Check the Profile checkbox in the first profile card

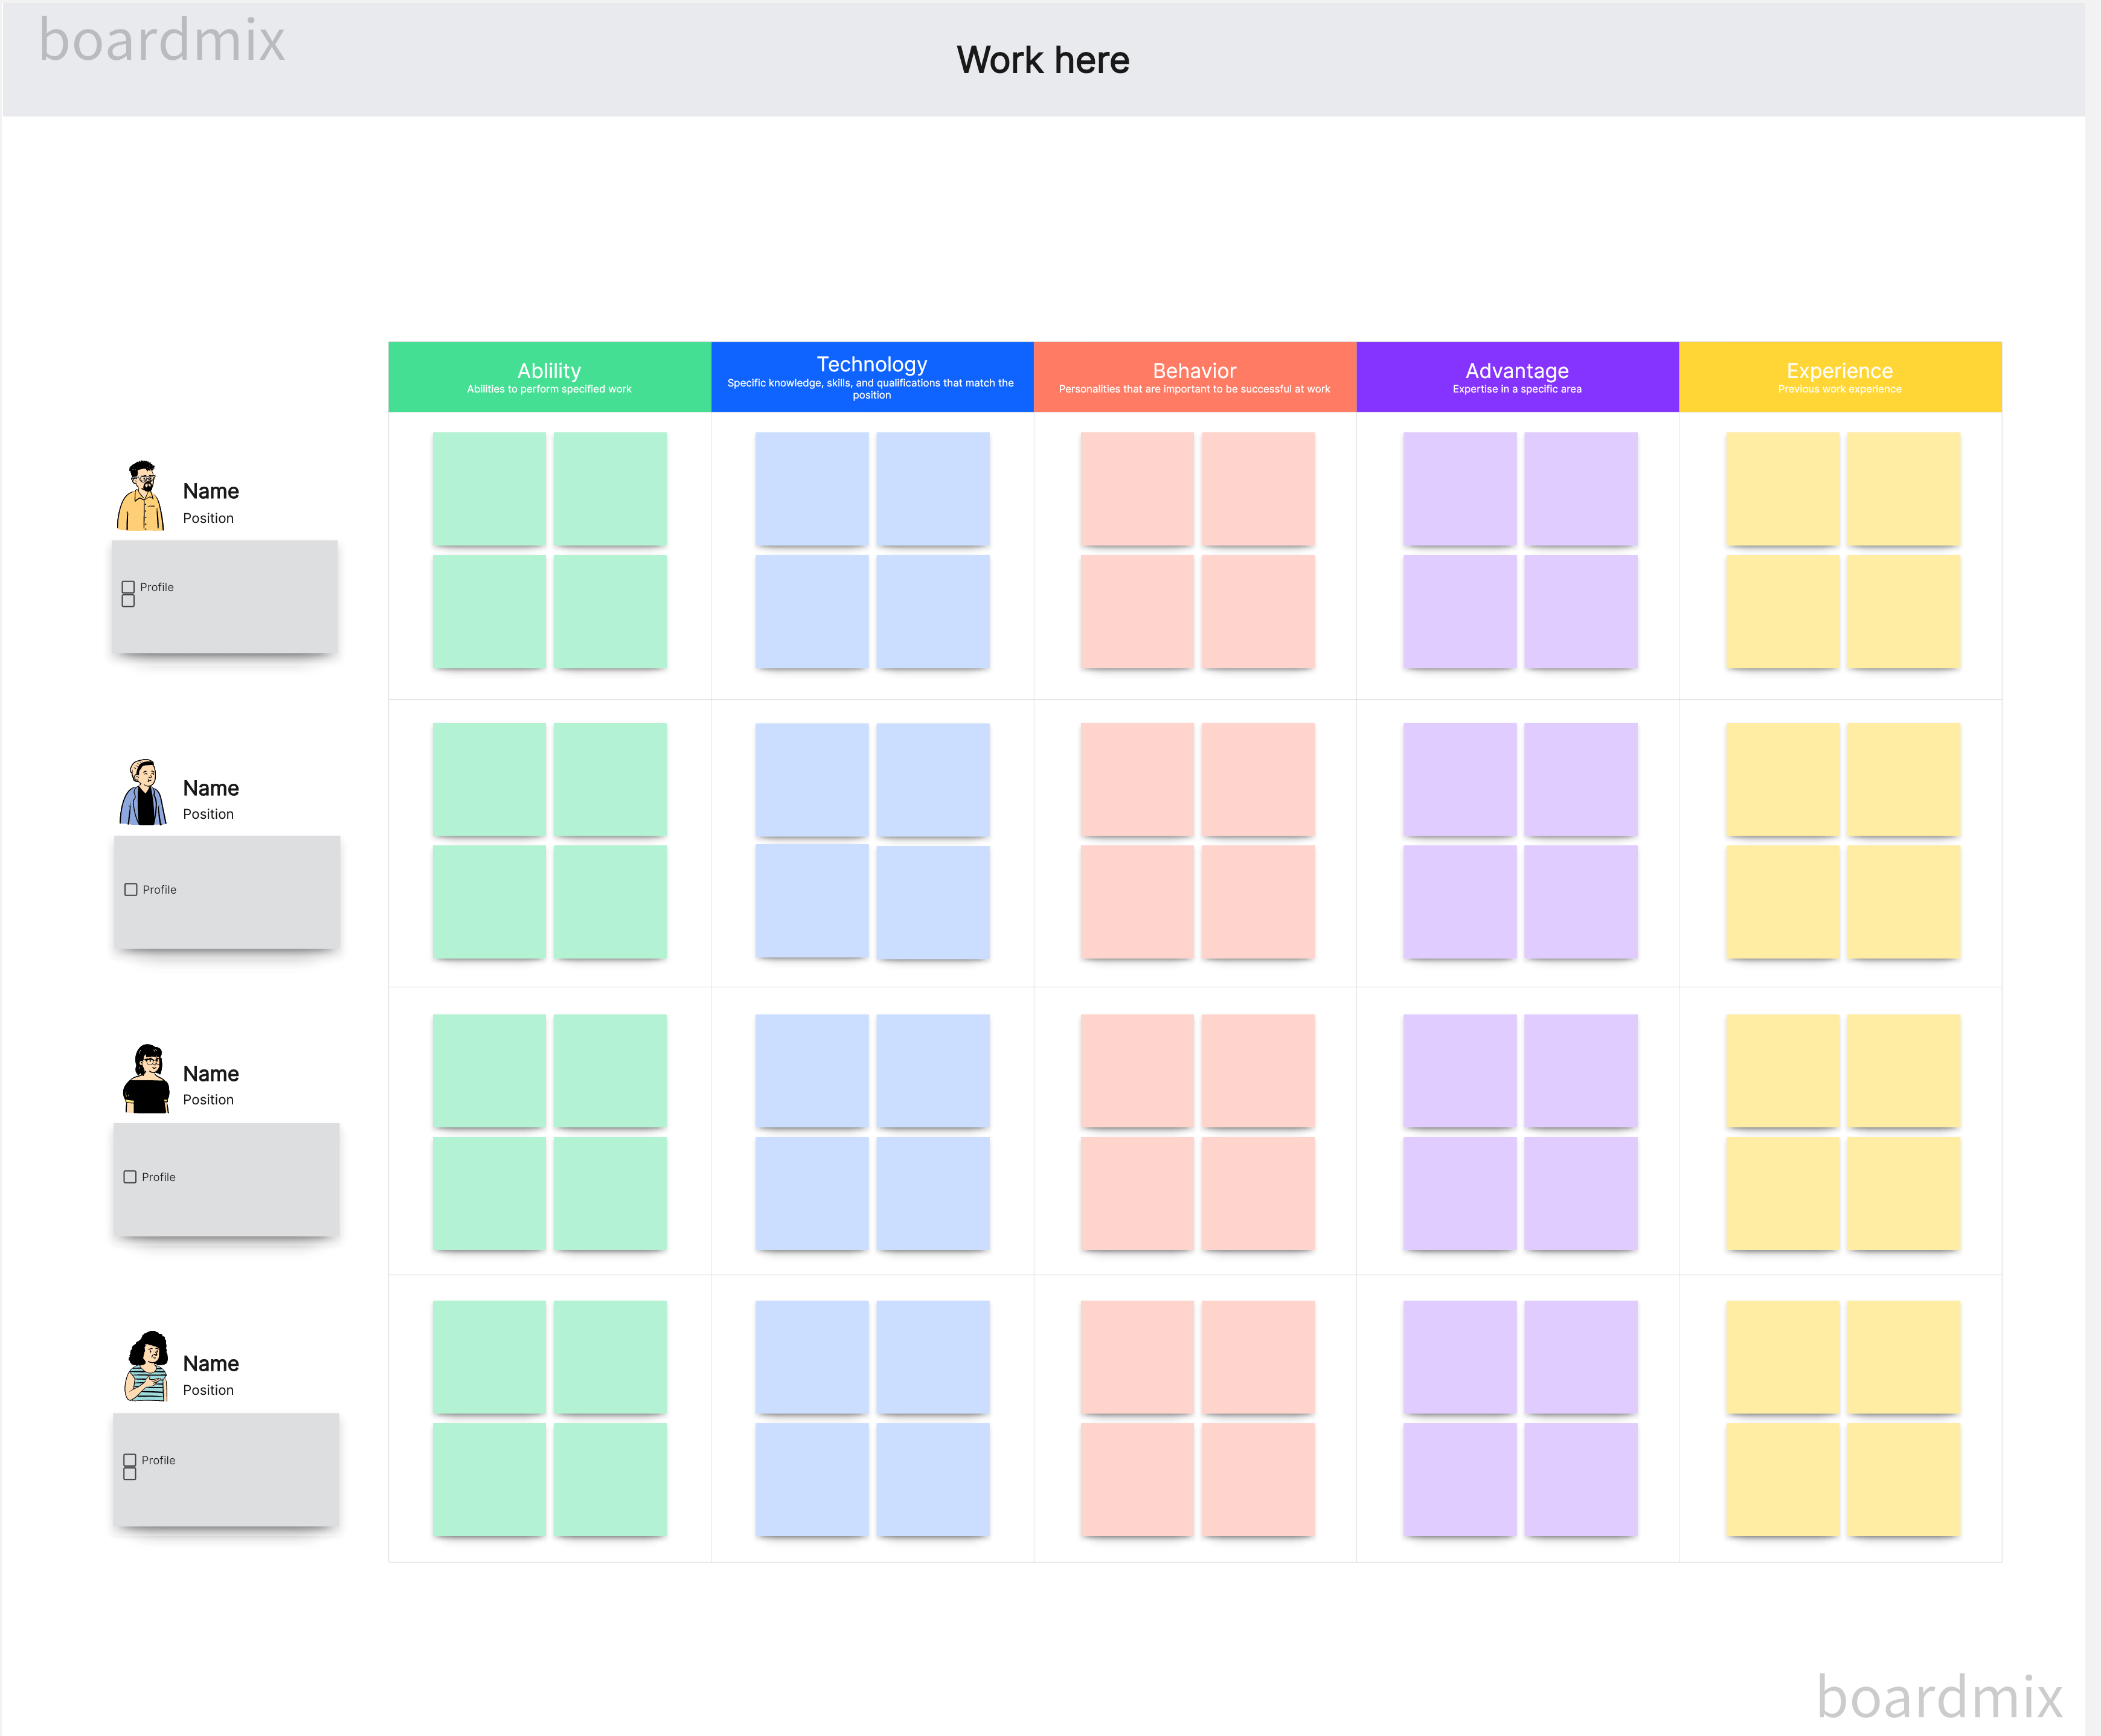pyautogui.click(x=128, y=587)
